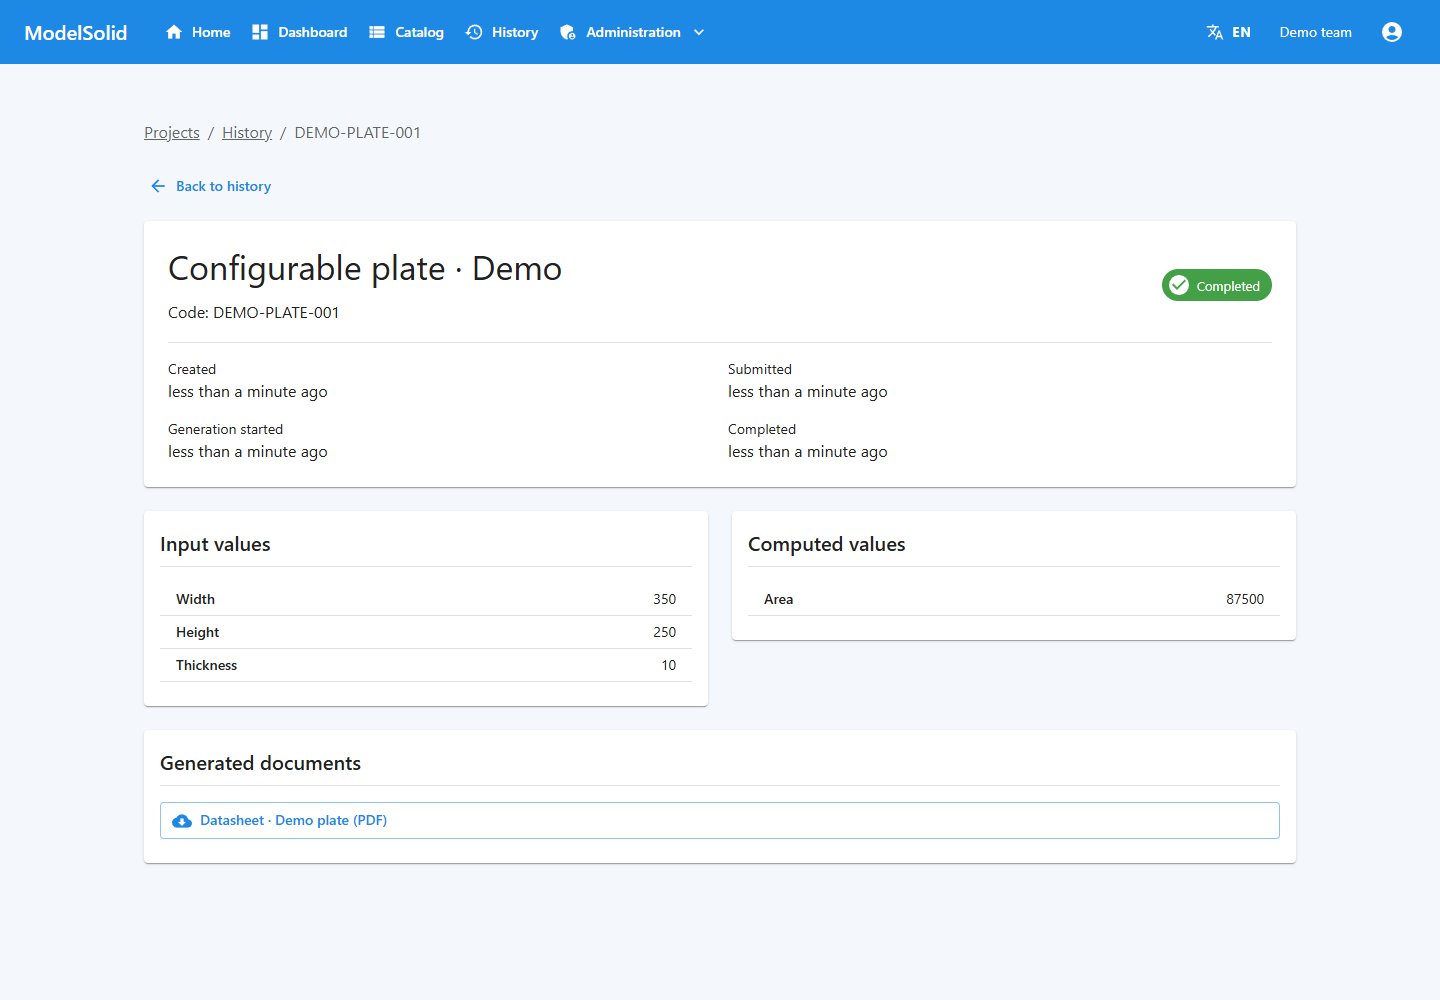The width and height of the screenshot is (1440, 1000).
Task: Click the Submitted label
Action: pos(760,369)
